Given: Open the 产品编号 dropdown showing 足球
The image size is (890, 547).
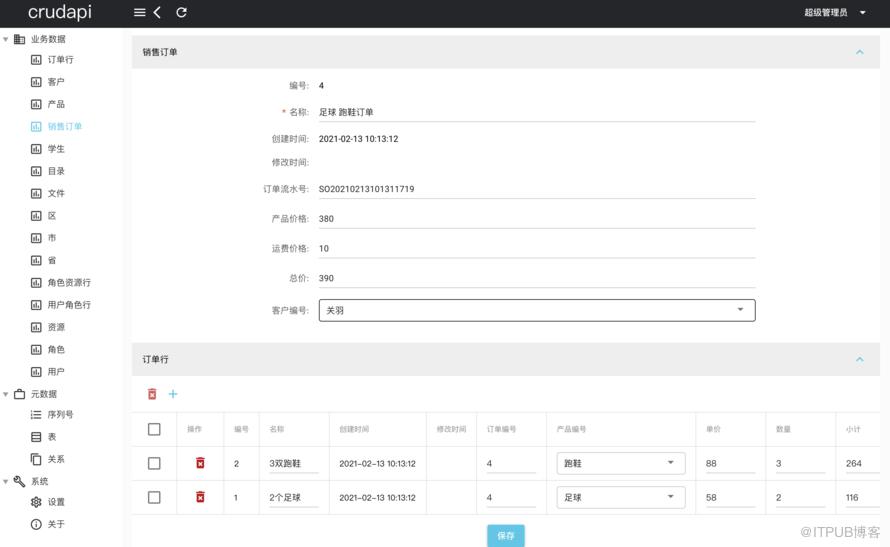Looking at the screenshot, I should [620, 498].
